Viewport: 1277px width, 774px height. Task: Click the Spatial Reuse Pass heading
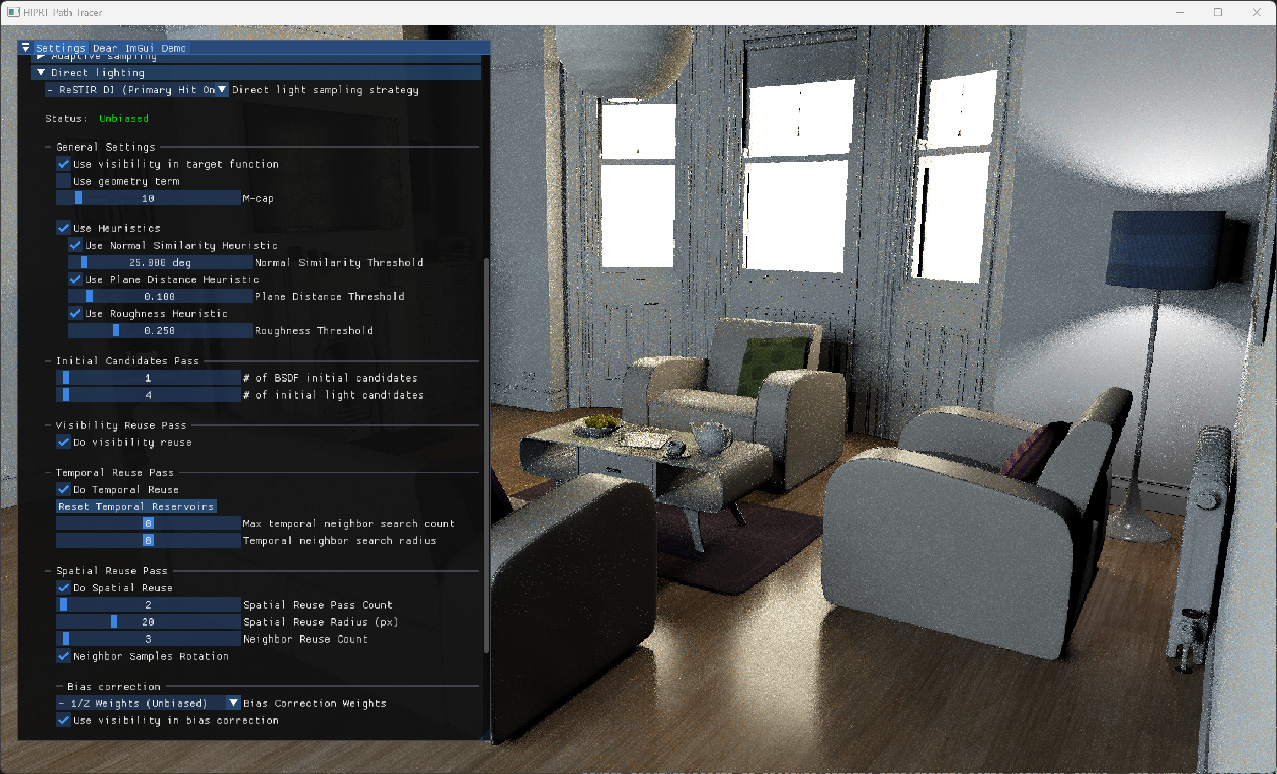111,570
